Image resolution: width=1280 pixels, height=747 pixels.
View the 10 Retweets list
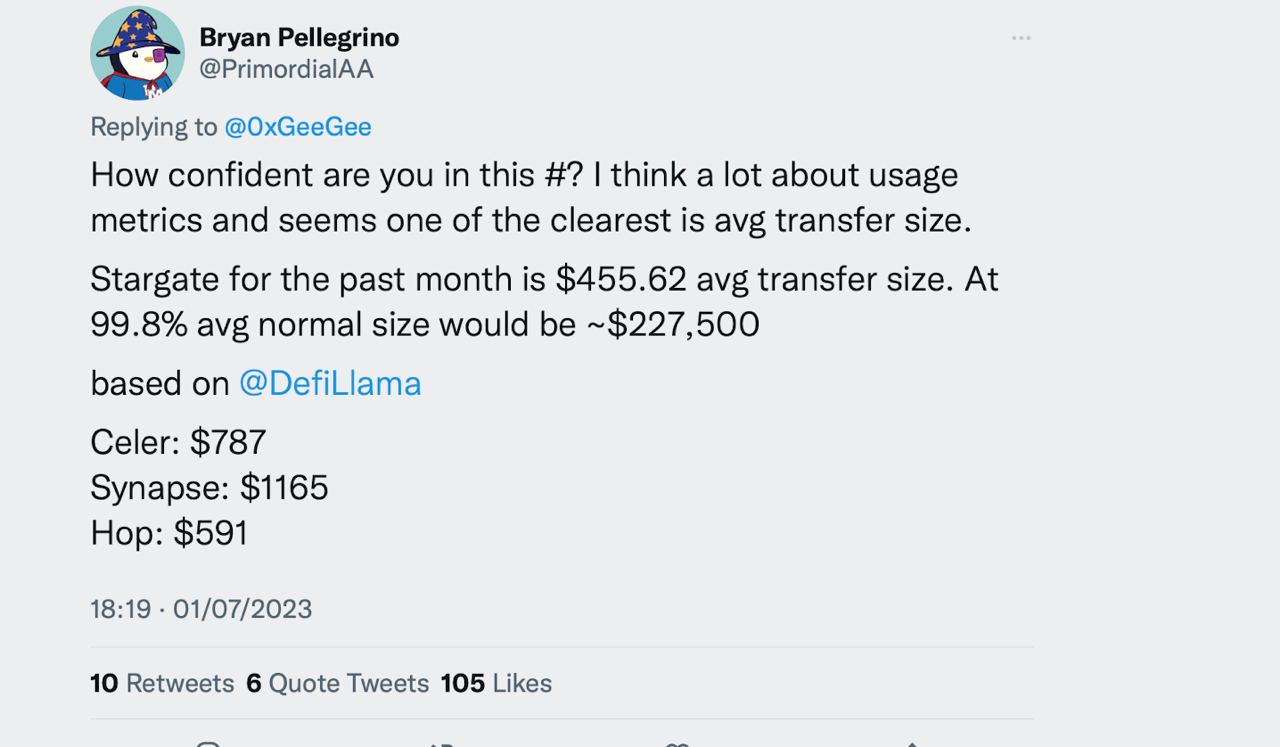tap(162, 683)
